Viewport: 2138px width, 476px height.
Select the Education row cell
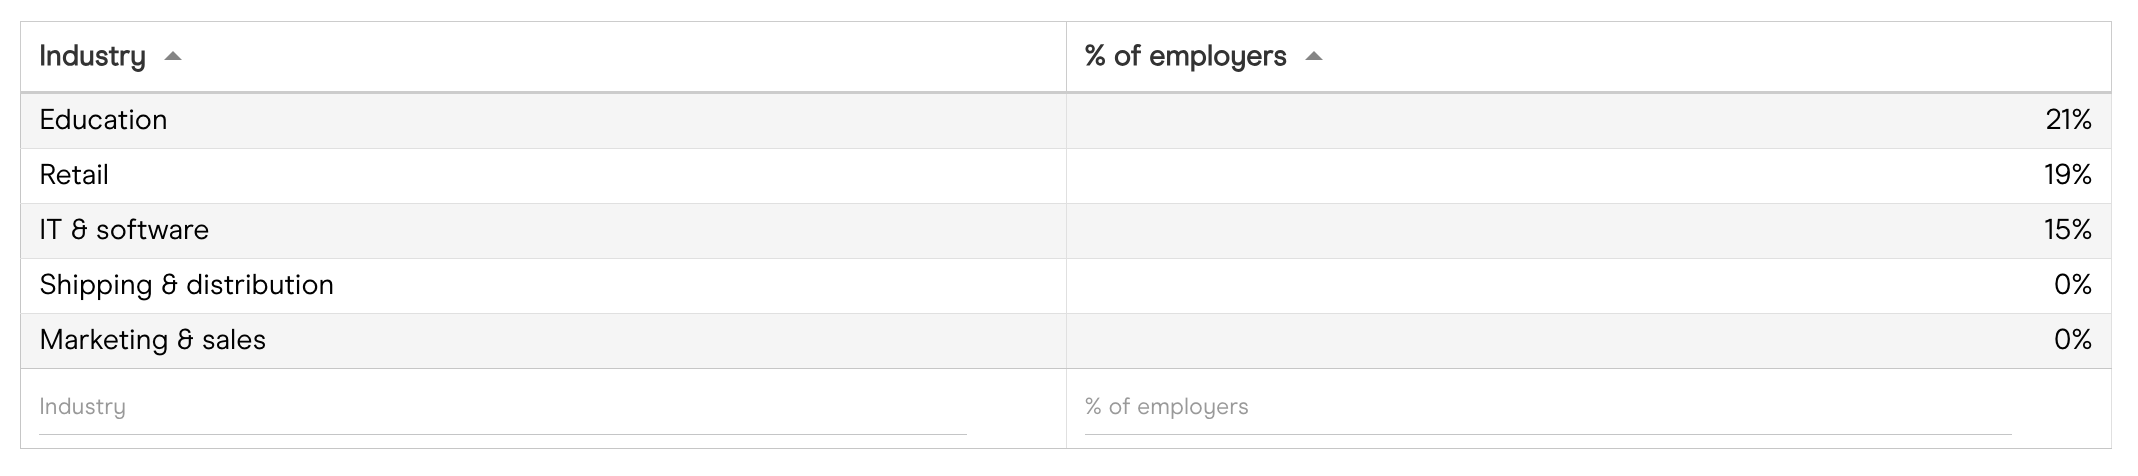pos(103,120)
